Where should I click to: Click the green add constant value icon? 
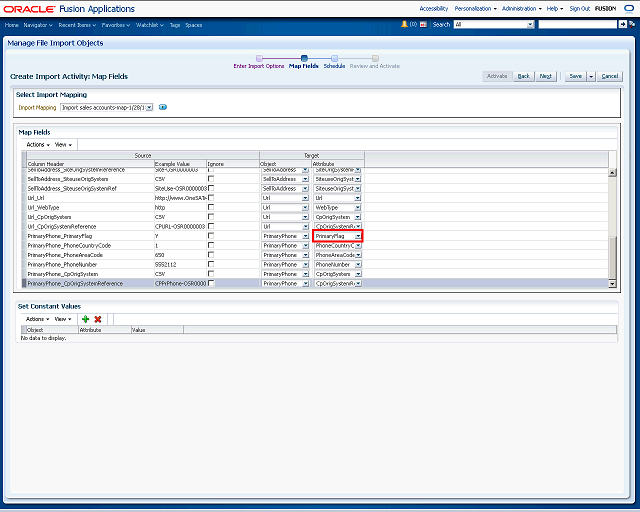point(86,318)
